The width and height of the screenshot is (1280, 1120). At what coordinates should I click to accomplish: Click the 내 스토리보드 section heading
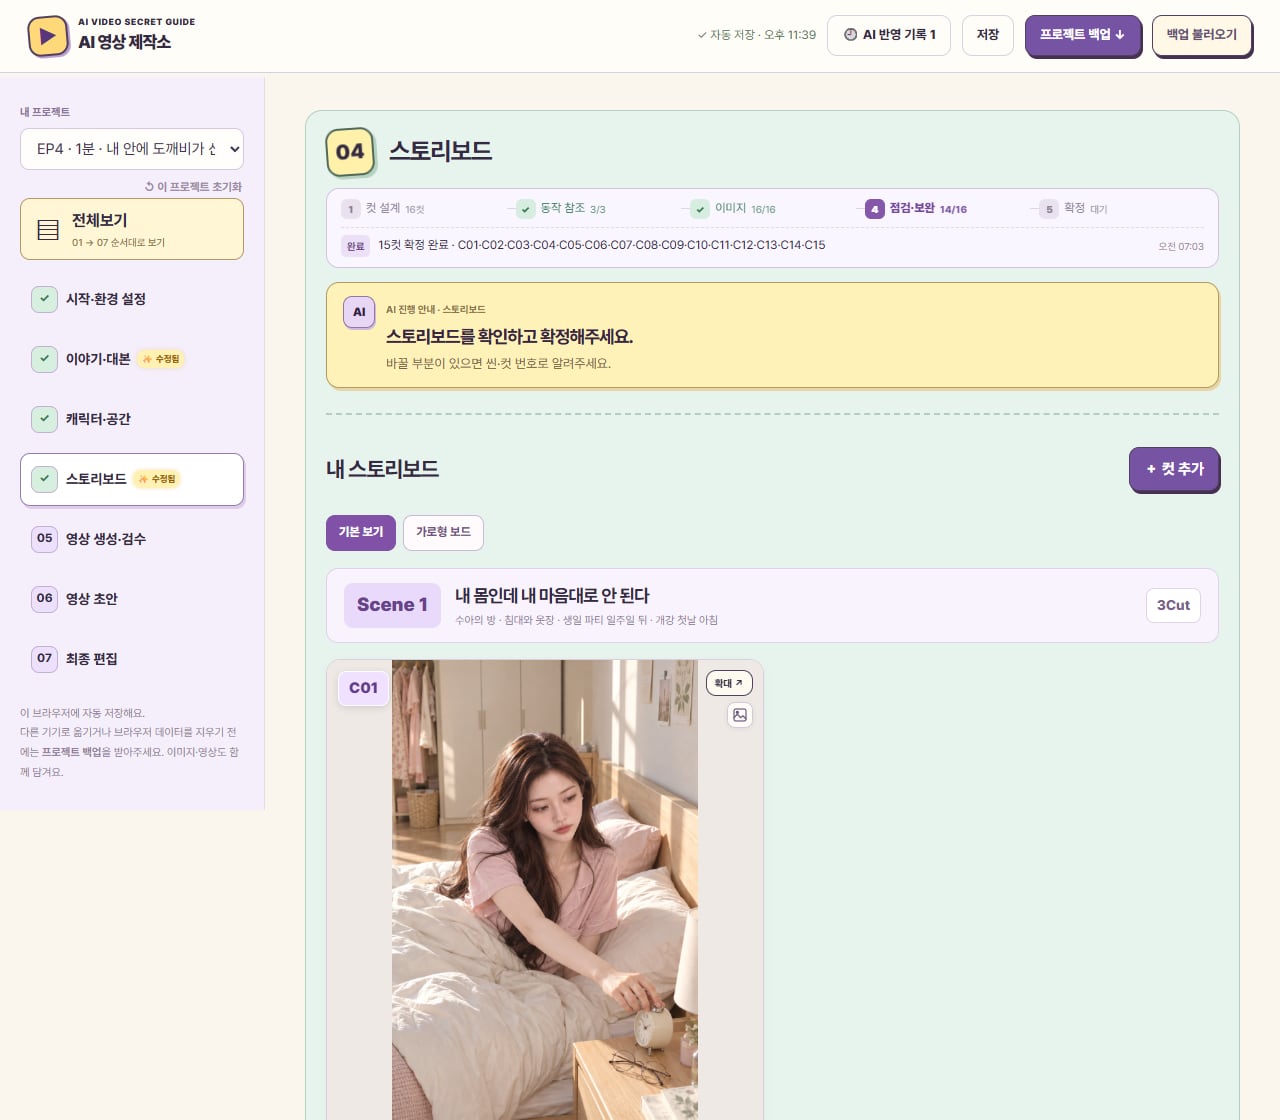pos(382,469)
